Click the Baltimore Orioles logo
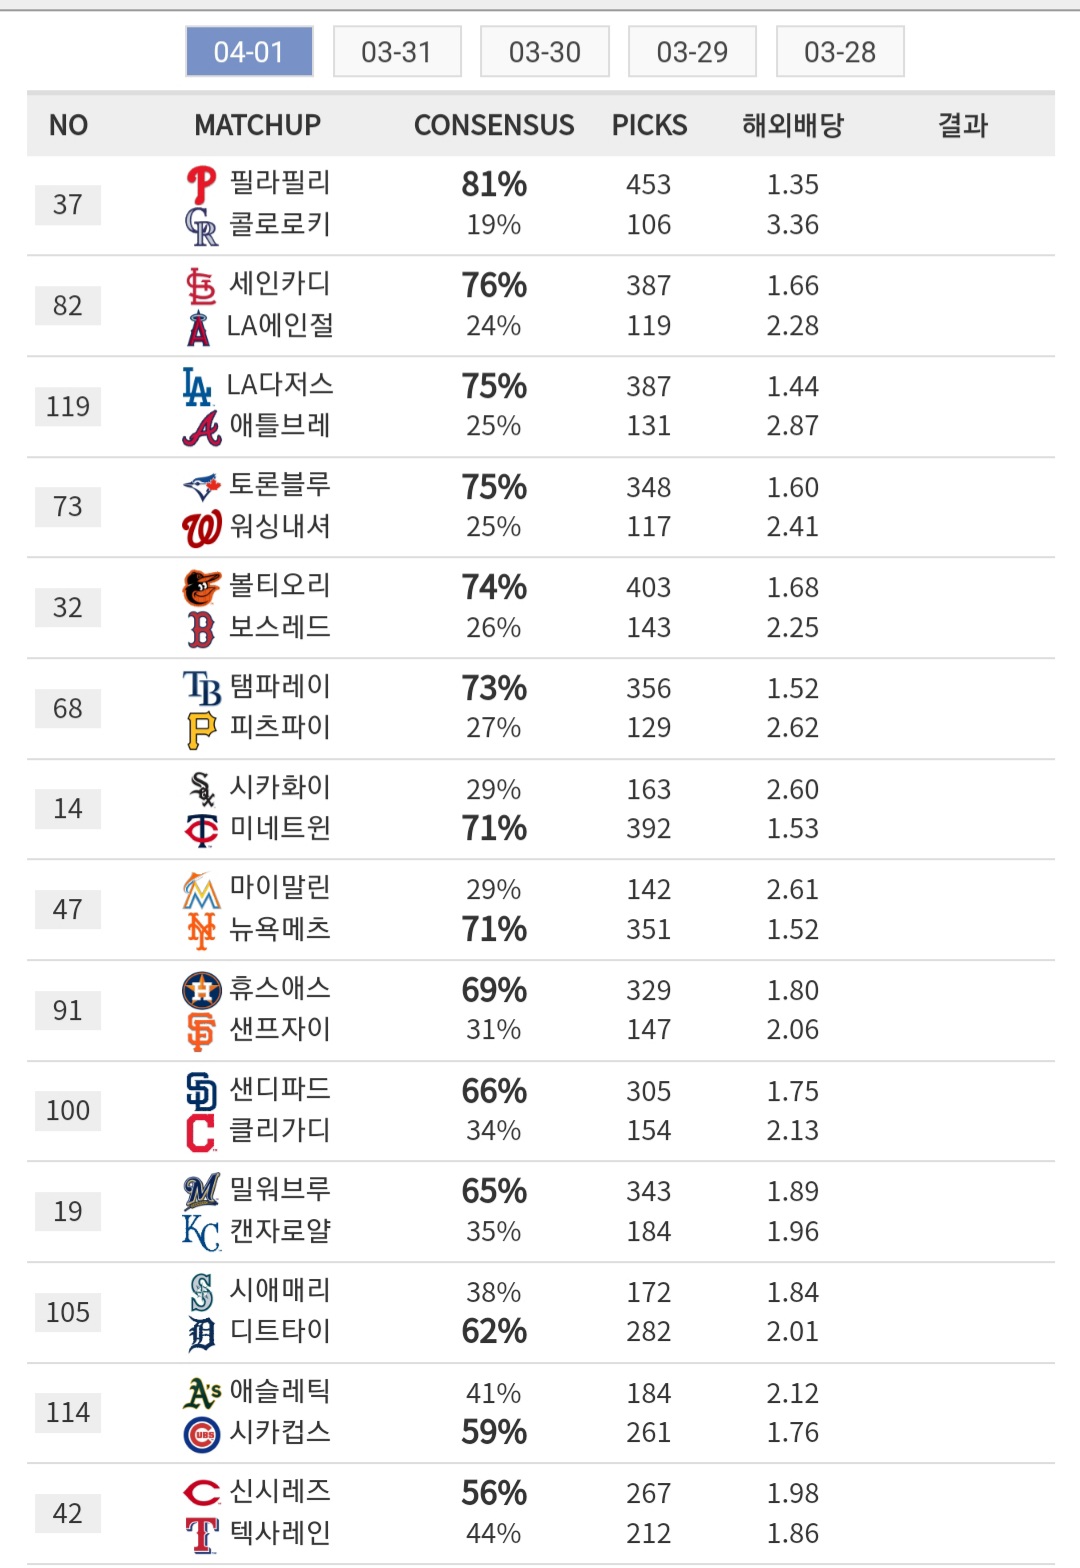 tap(201, 588)
